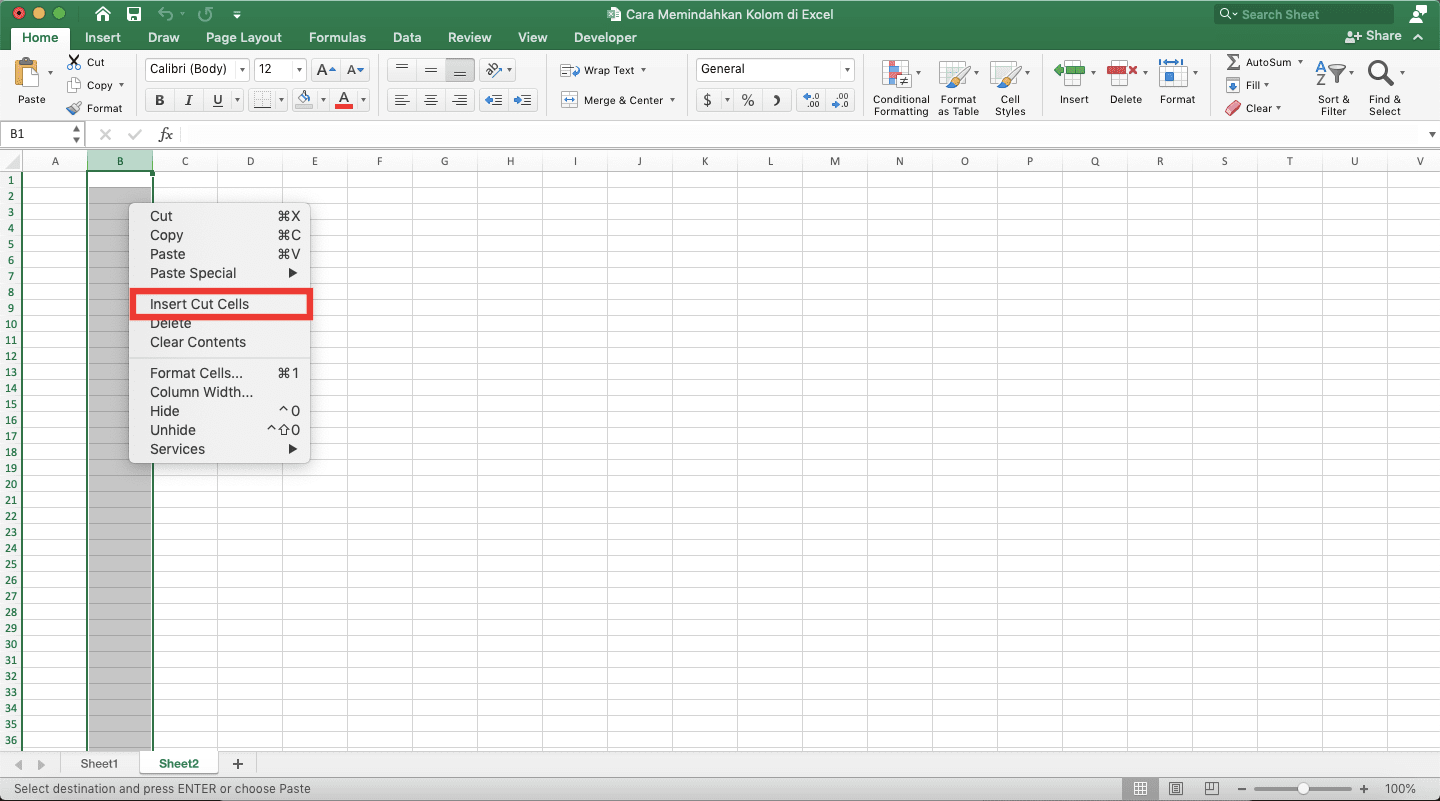1440x801 pixels.
Task: Choose Clear Contents in context menu
Action: click(220, 342)
